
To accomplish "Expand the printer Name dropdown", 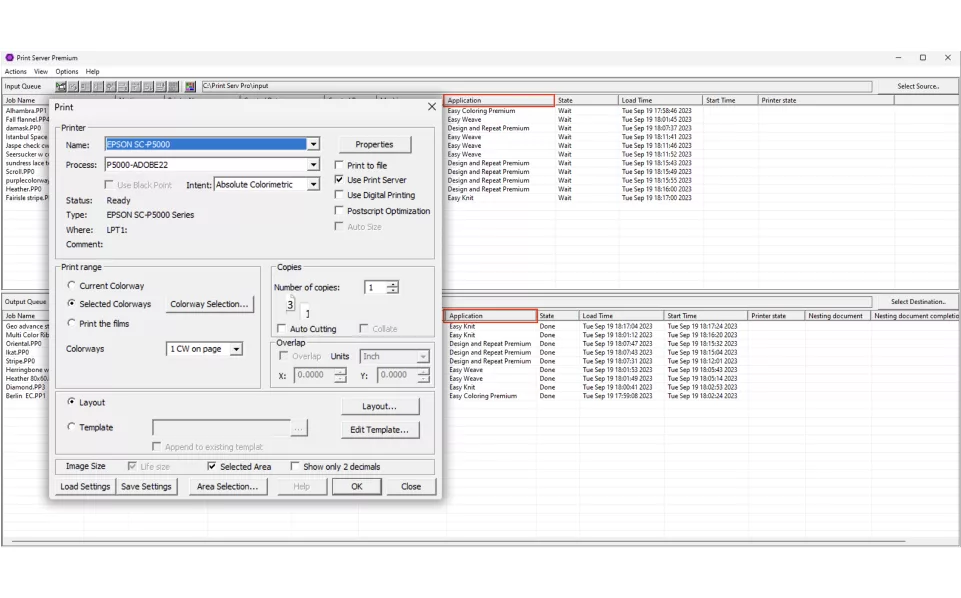I will point(313,144).
